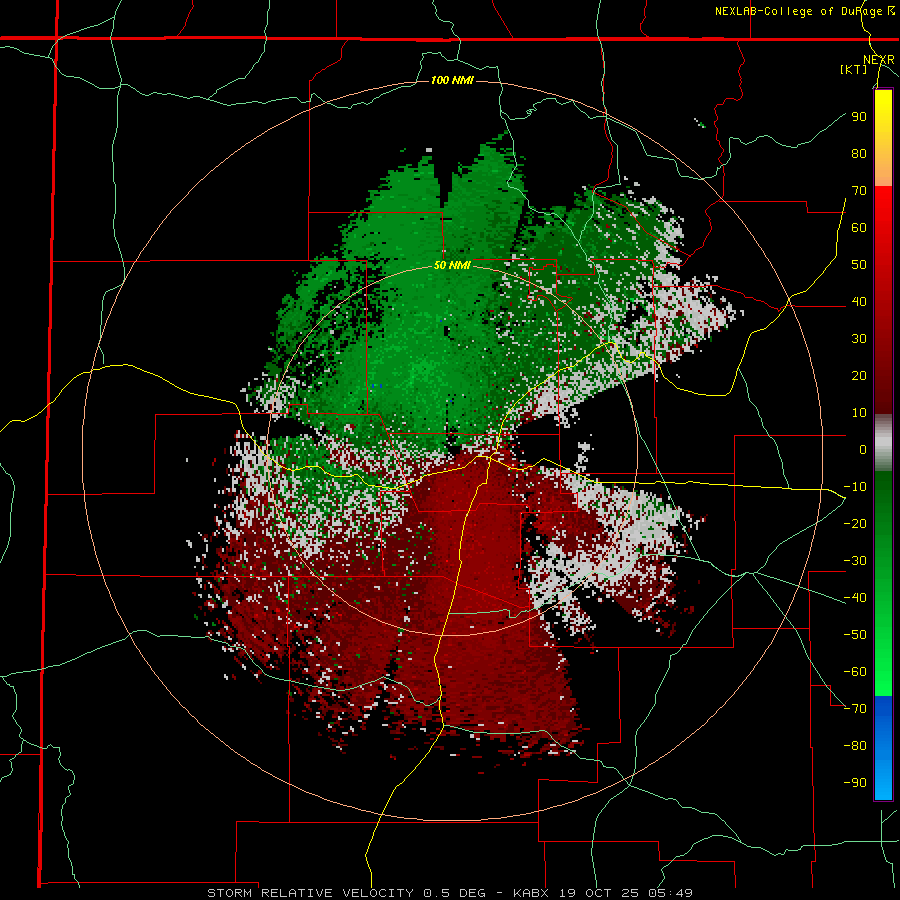Click the -10 value on velocity scale
The height and width of the screenshot is (900, 900).
pyautogui.click(x=855, y=487)
